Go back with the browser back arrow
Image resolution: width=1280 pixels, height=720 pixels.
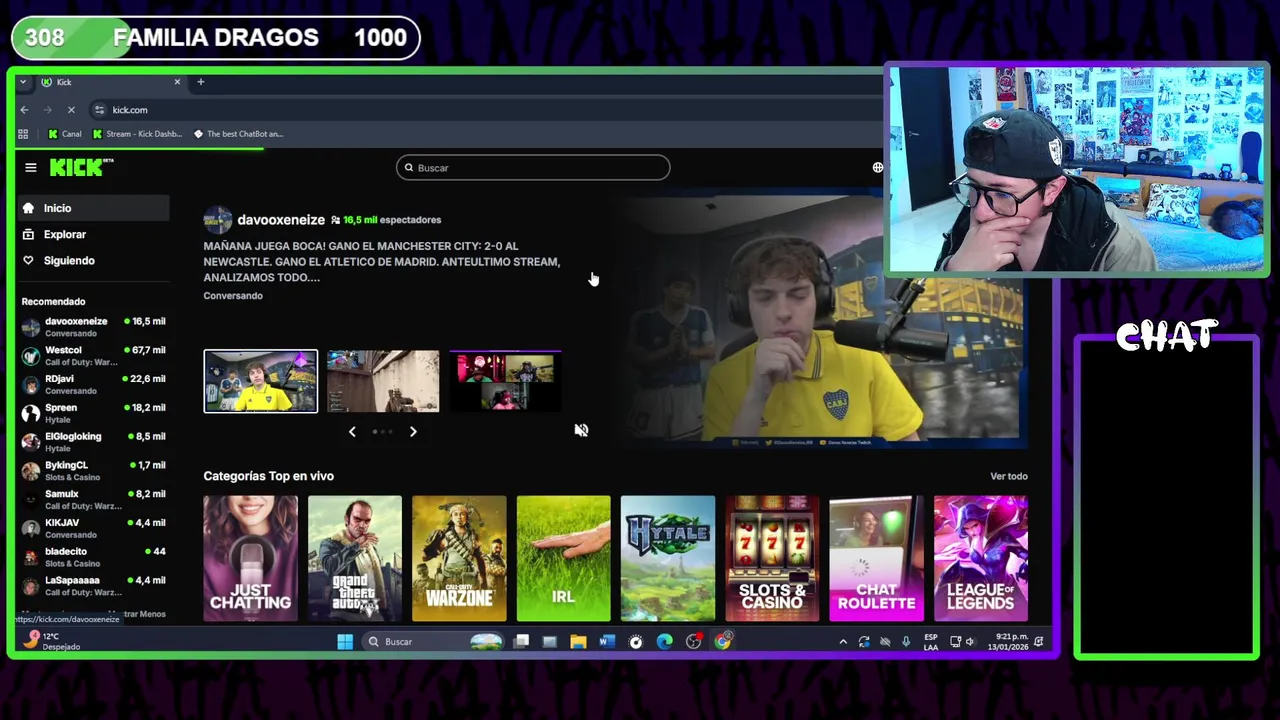tap(24, 110)
